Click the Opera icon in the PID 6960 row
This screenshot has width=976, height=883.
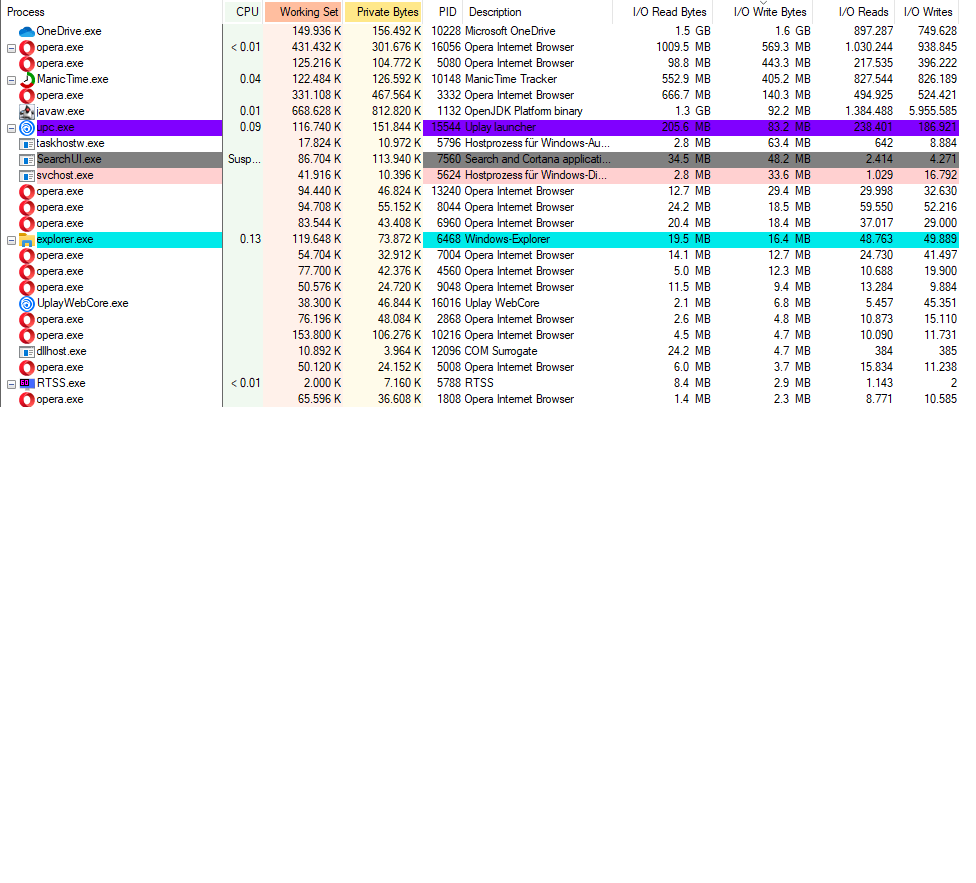click(27, 223)
